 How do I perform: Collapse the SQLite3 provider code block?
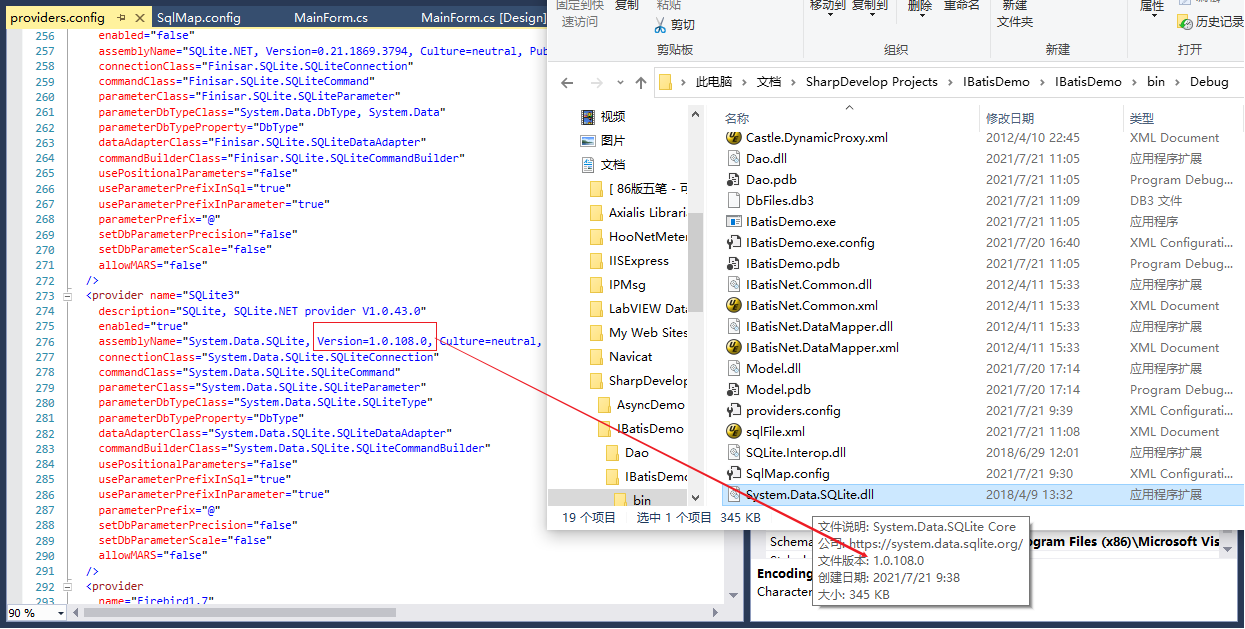(67, 296)
